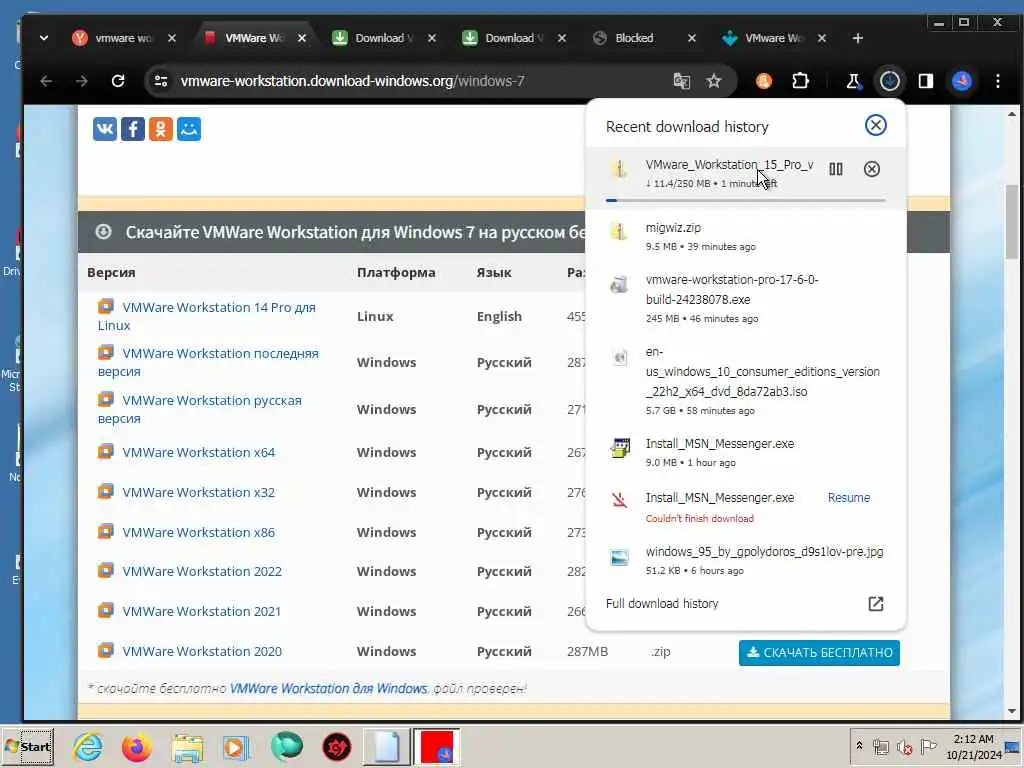Open Chrome three-dot menu
This screenshot has height=768, width=1024.
pos(997,81)
